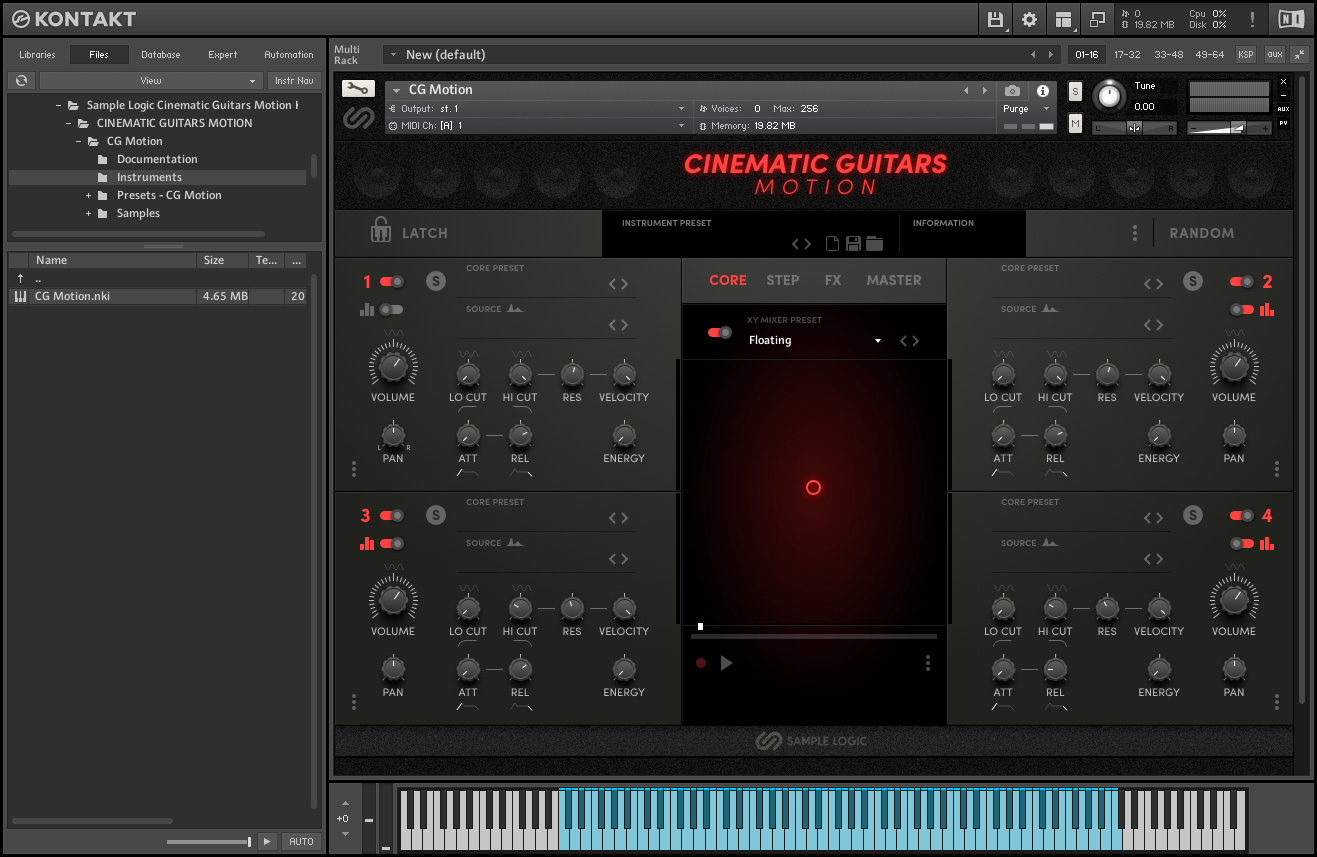The width and height of the screenshot is (1317, 857).
Task: Click the latch padlock icon
Action: click(380, 231)
